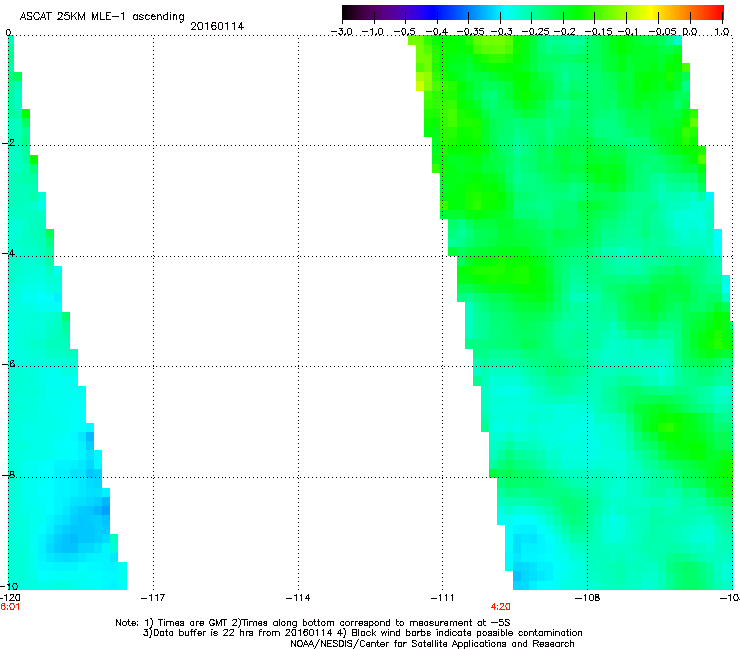Click the red pass time 4:20
The height and width of the screenshot is (650, 740).
click(x=500, y=607)
